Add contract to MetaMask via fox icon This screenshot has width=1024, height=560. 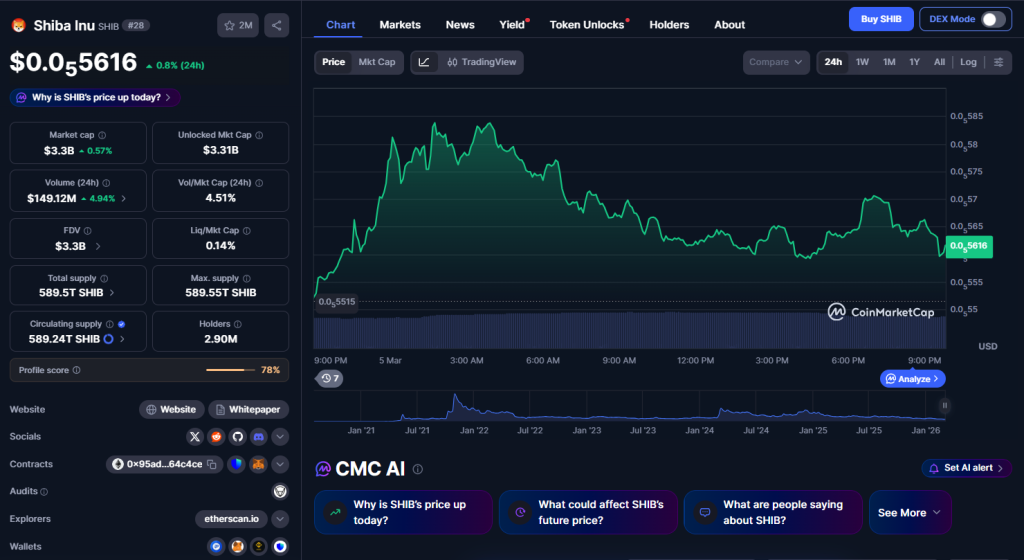(x=258, y=464)
